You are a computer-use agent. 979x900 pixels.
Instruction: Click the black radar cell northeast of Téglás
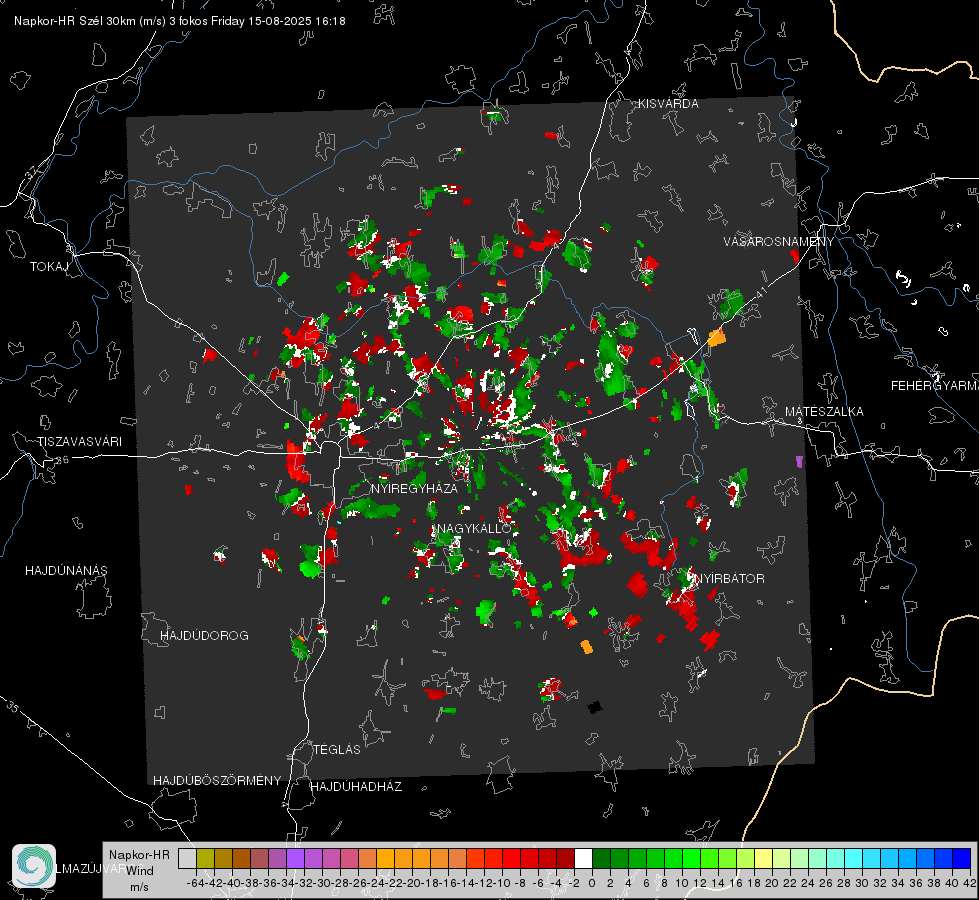[x=594, y=707]
